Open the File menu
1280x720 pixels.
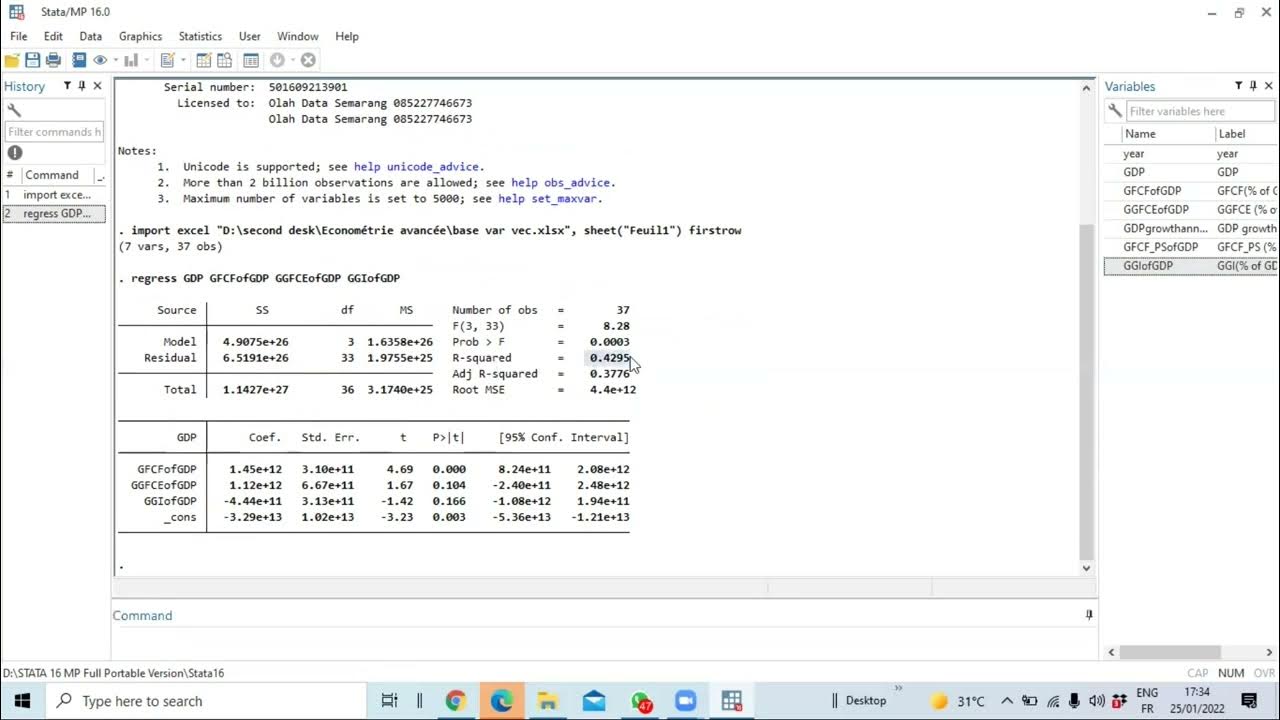click(x=19, y=36)
